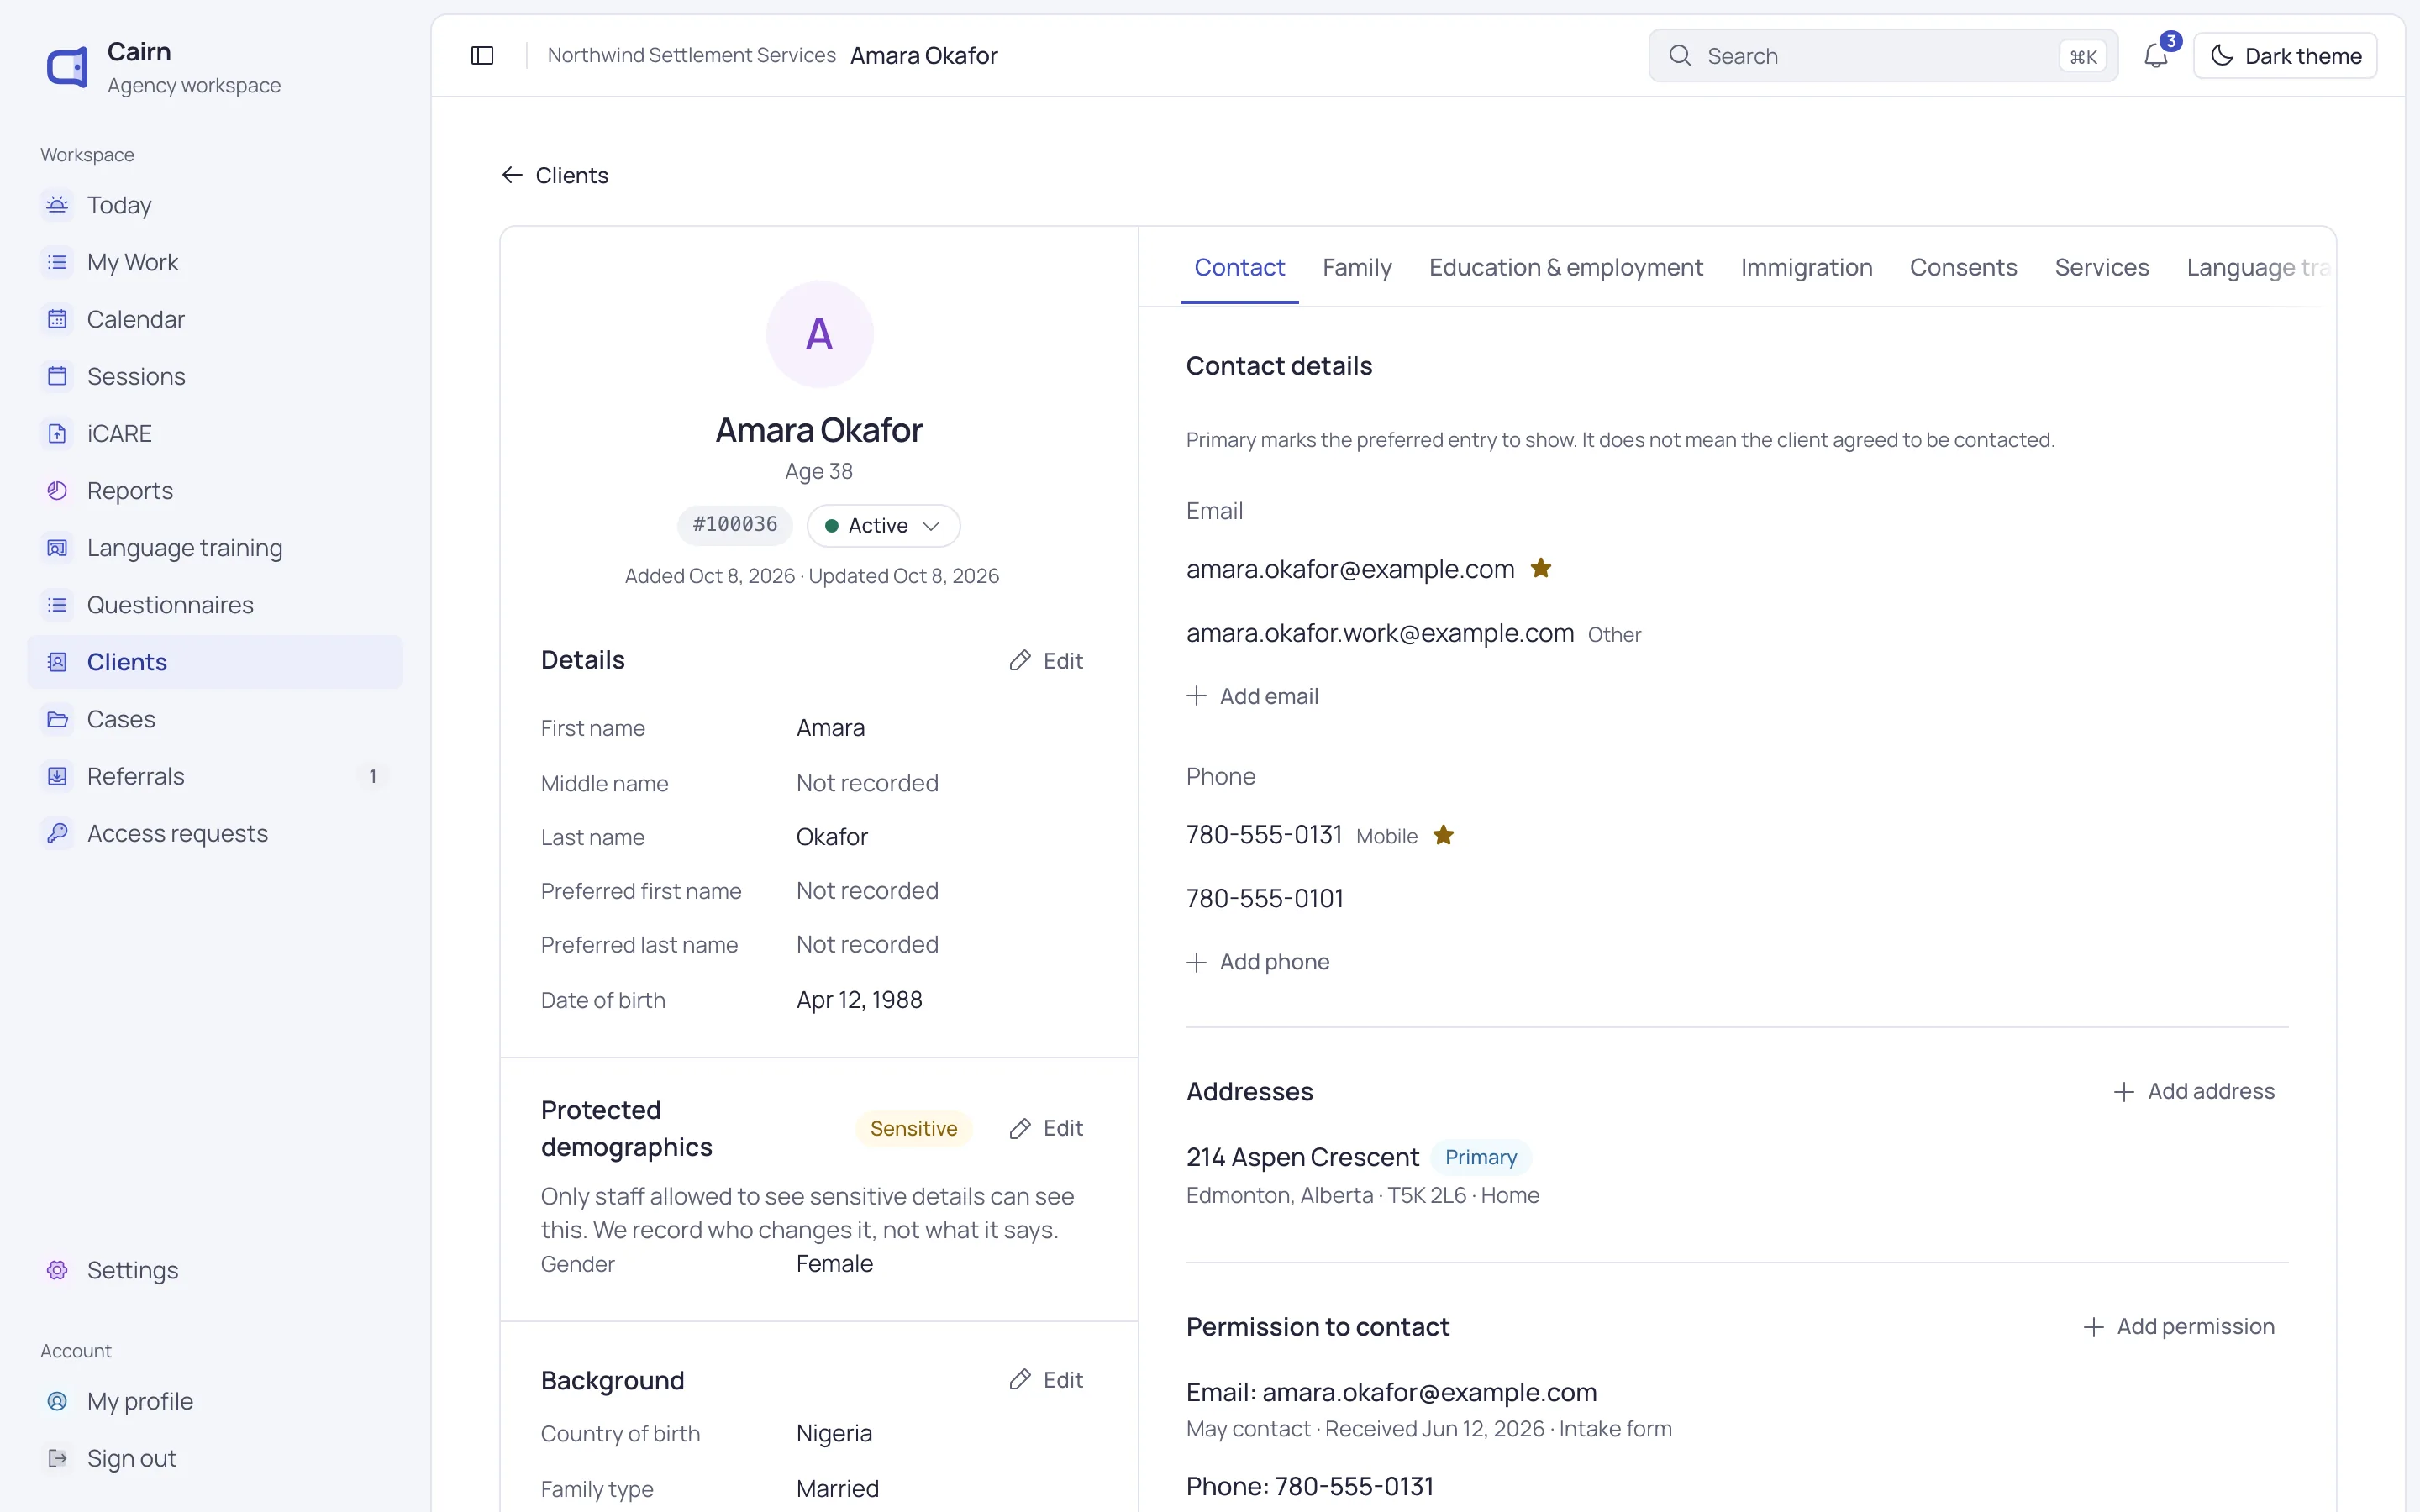Toggle the sidebar panel icon

coord(482,56)
